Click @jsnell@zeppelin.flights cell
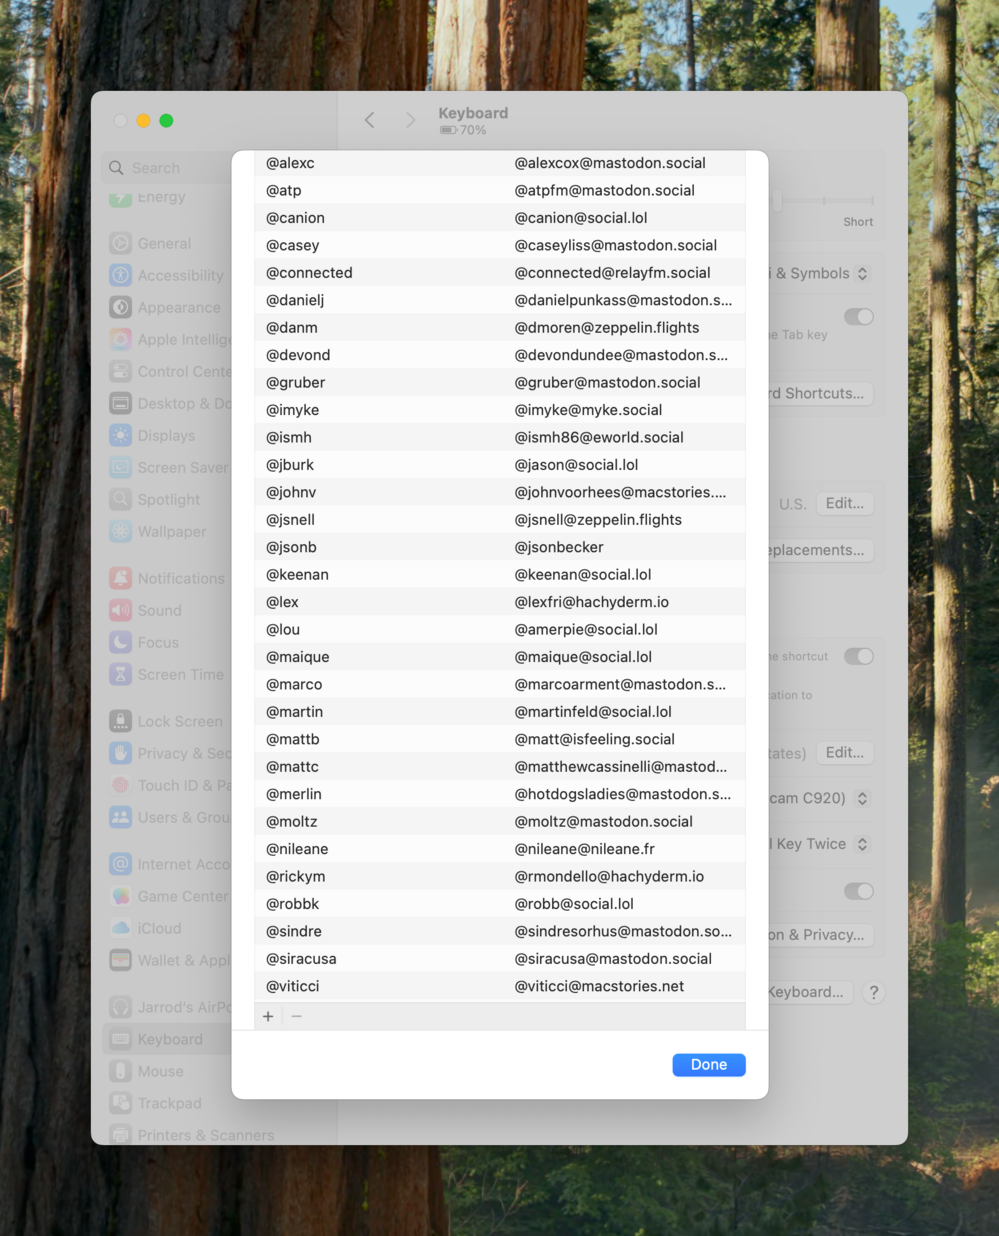999x1236 pixels. tap(598, 520)
